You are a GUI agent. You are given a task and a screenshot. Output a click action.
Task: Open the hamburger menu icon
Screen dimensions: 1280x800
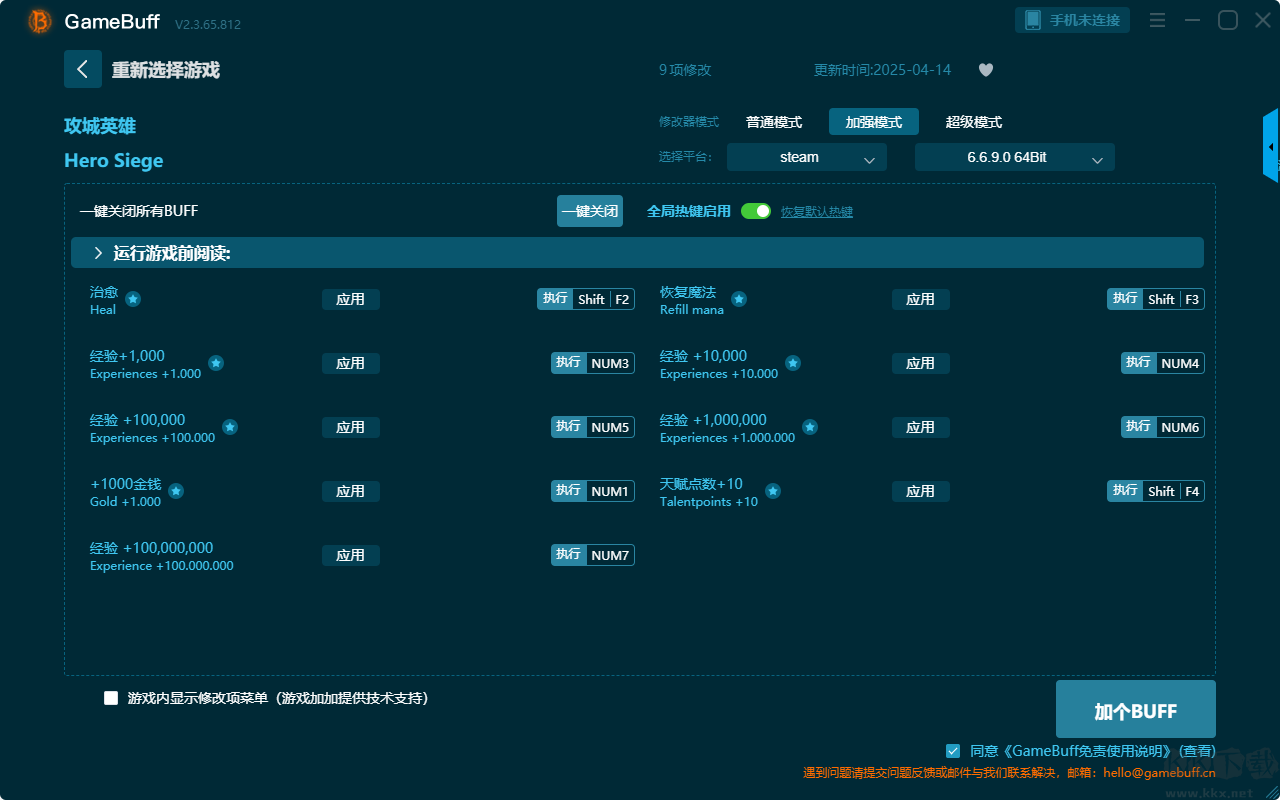[1157, 20]
